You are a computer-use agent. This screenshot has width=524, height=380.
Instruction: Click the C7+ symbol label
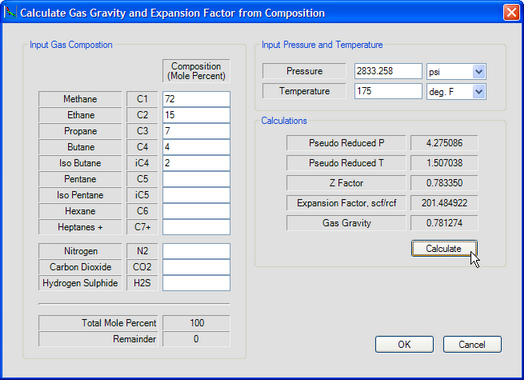(x=142, y=227)
